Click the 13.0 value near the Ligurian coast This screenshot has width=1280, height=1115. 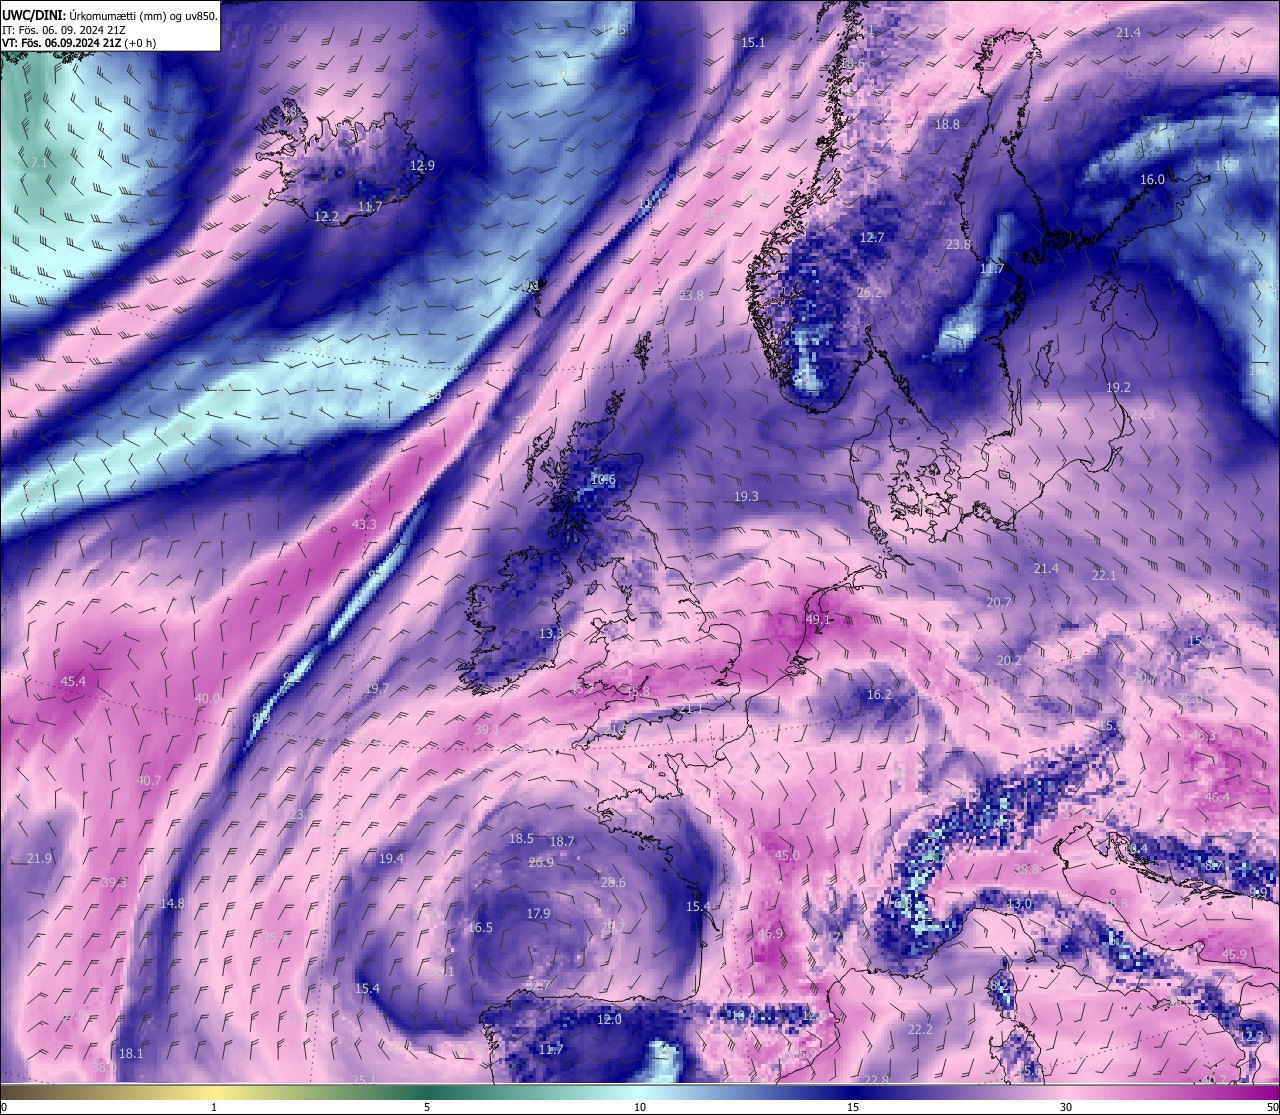pyautogui.click(x=1019, y=904)
